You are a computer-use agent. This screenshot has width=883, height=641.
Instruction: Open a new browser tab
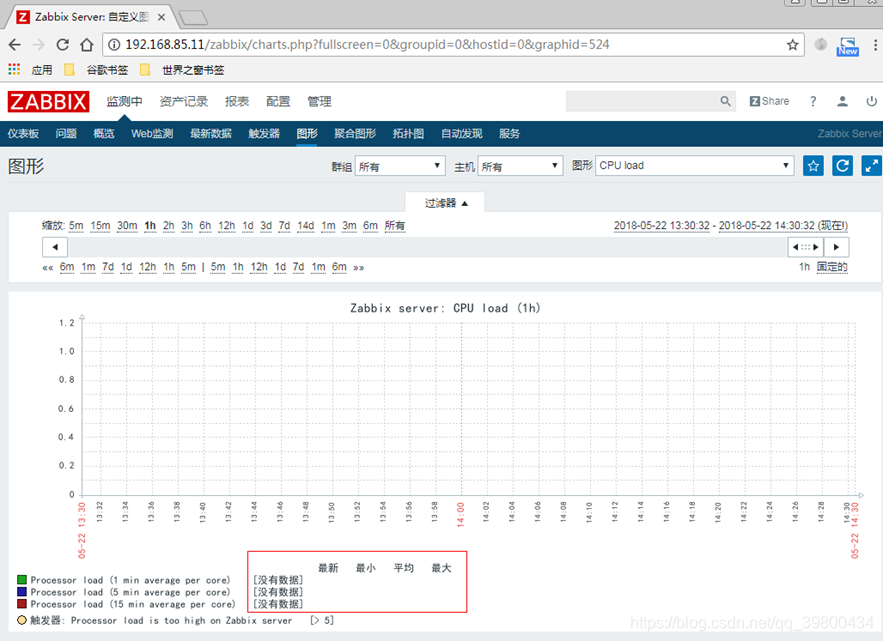194,18
